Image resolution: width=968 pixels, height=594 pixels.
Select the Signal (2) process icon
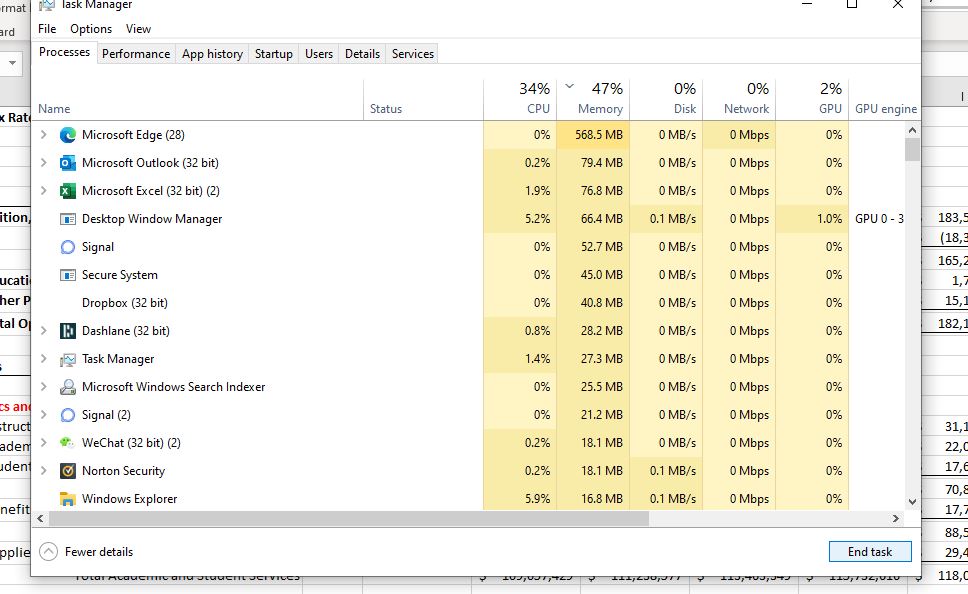click(x=68, y=415)
